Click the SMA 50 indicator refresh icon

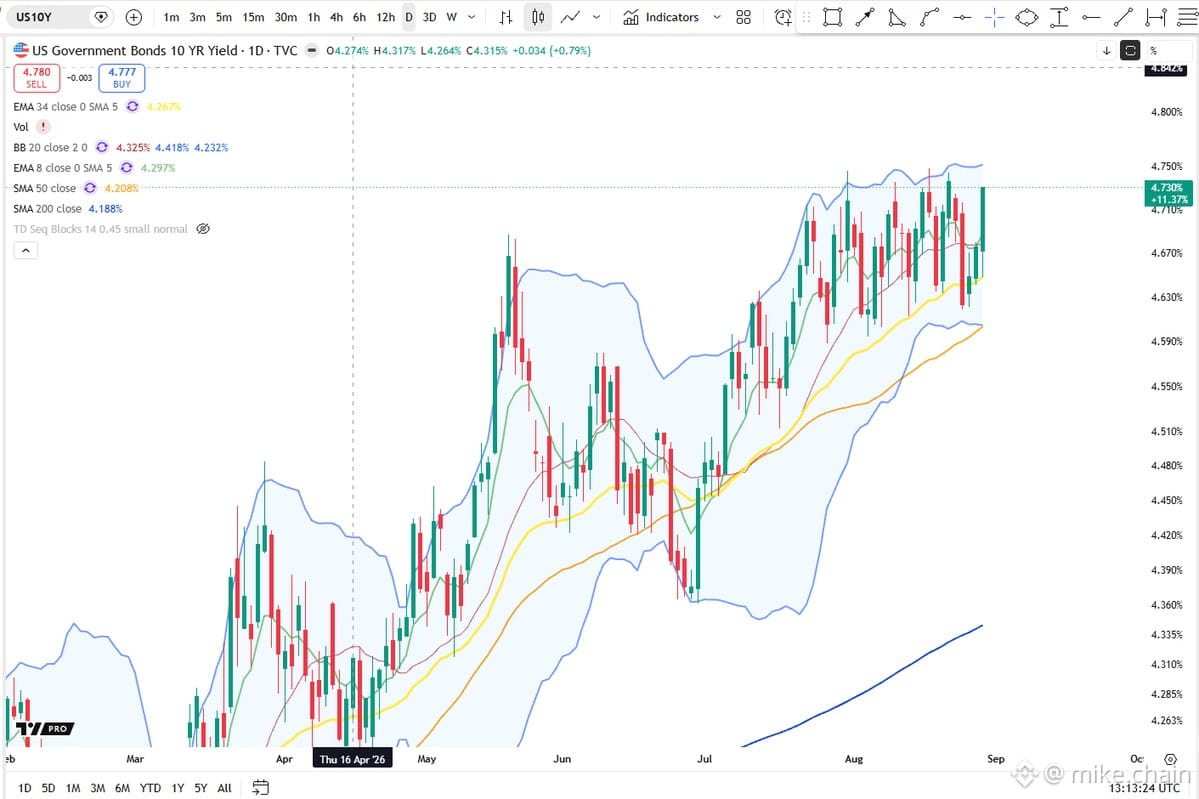click(89, 188)
